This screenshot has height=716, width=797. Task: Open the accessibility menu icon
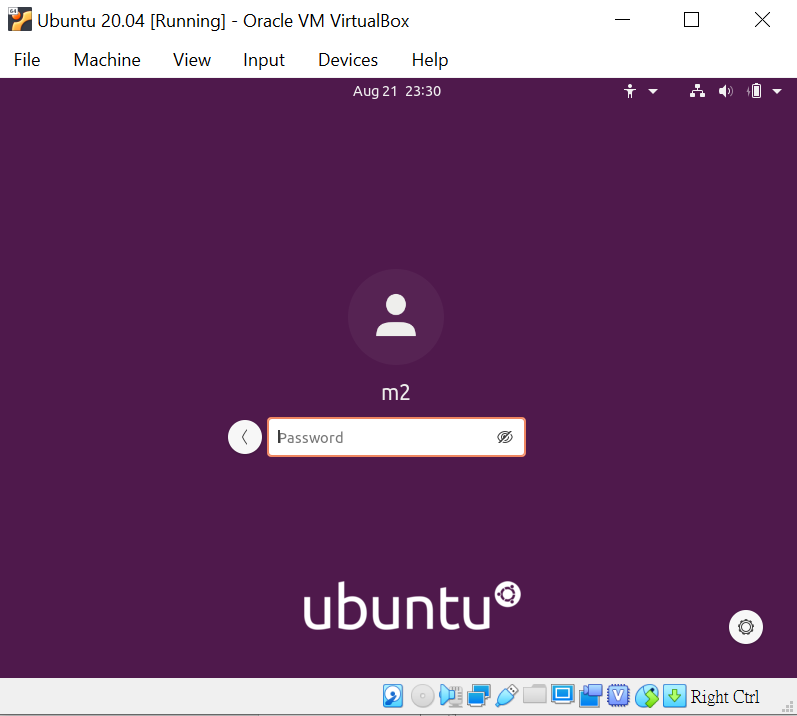[630, 91]
